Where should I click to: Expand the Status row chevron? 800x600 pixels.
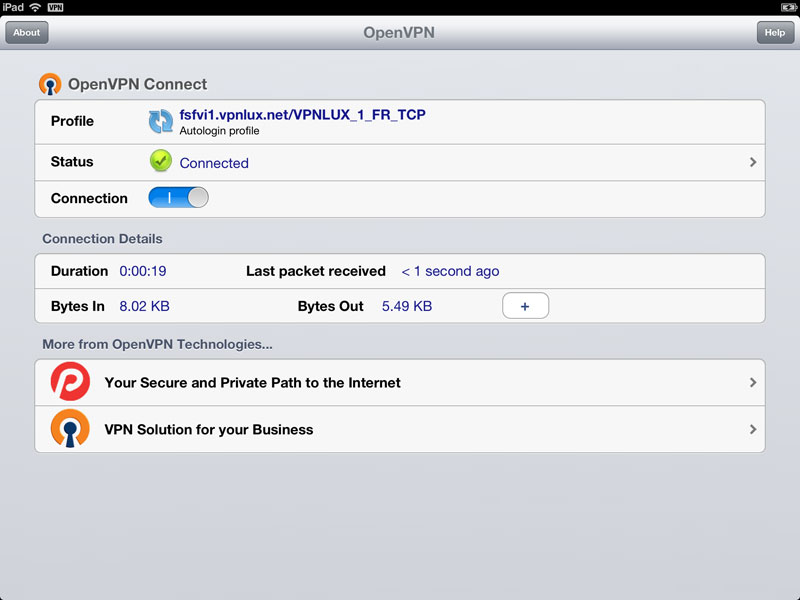pyautogui.click(x=753, y=162)
